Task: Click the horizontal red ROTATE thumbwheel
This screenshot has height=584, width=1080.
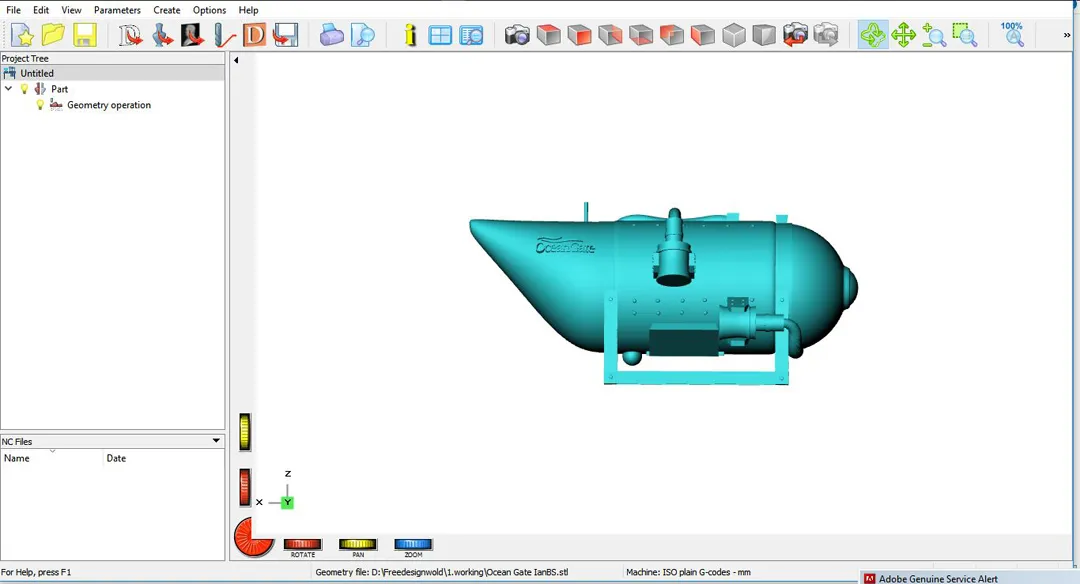Action: pyautogui.click(x=302, y=544)
